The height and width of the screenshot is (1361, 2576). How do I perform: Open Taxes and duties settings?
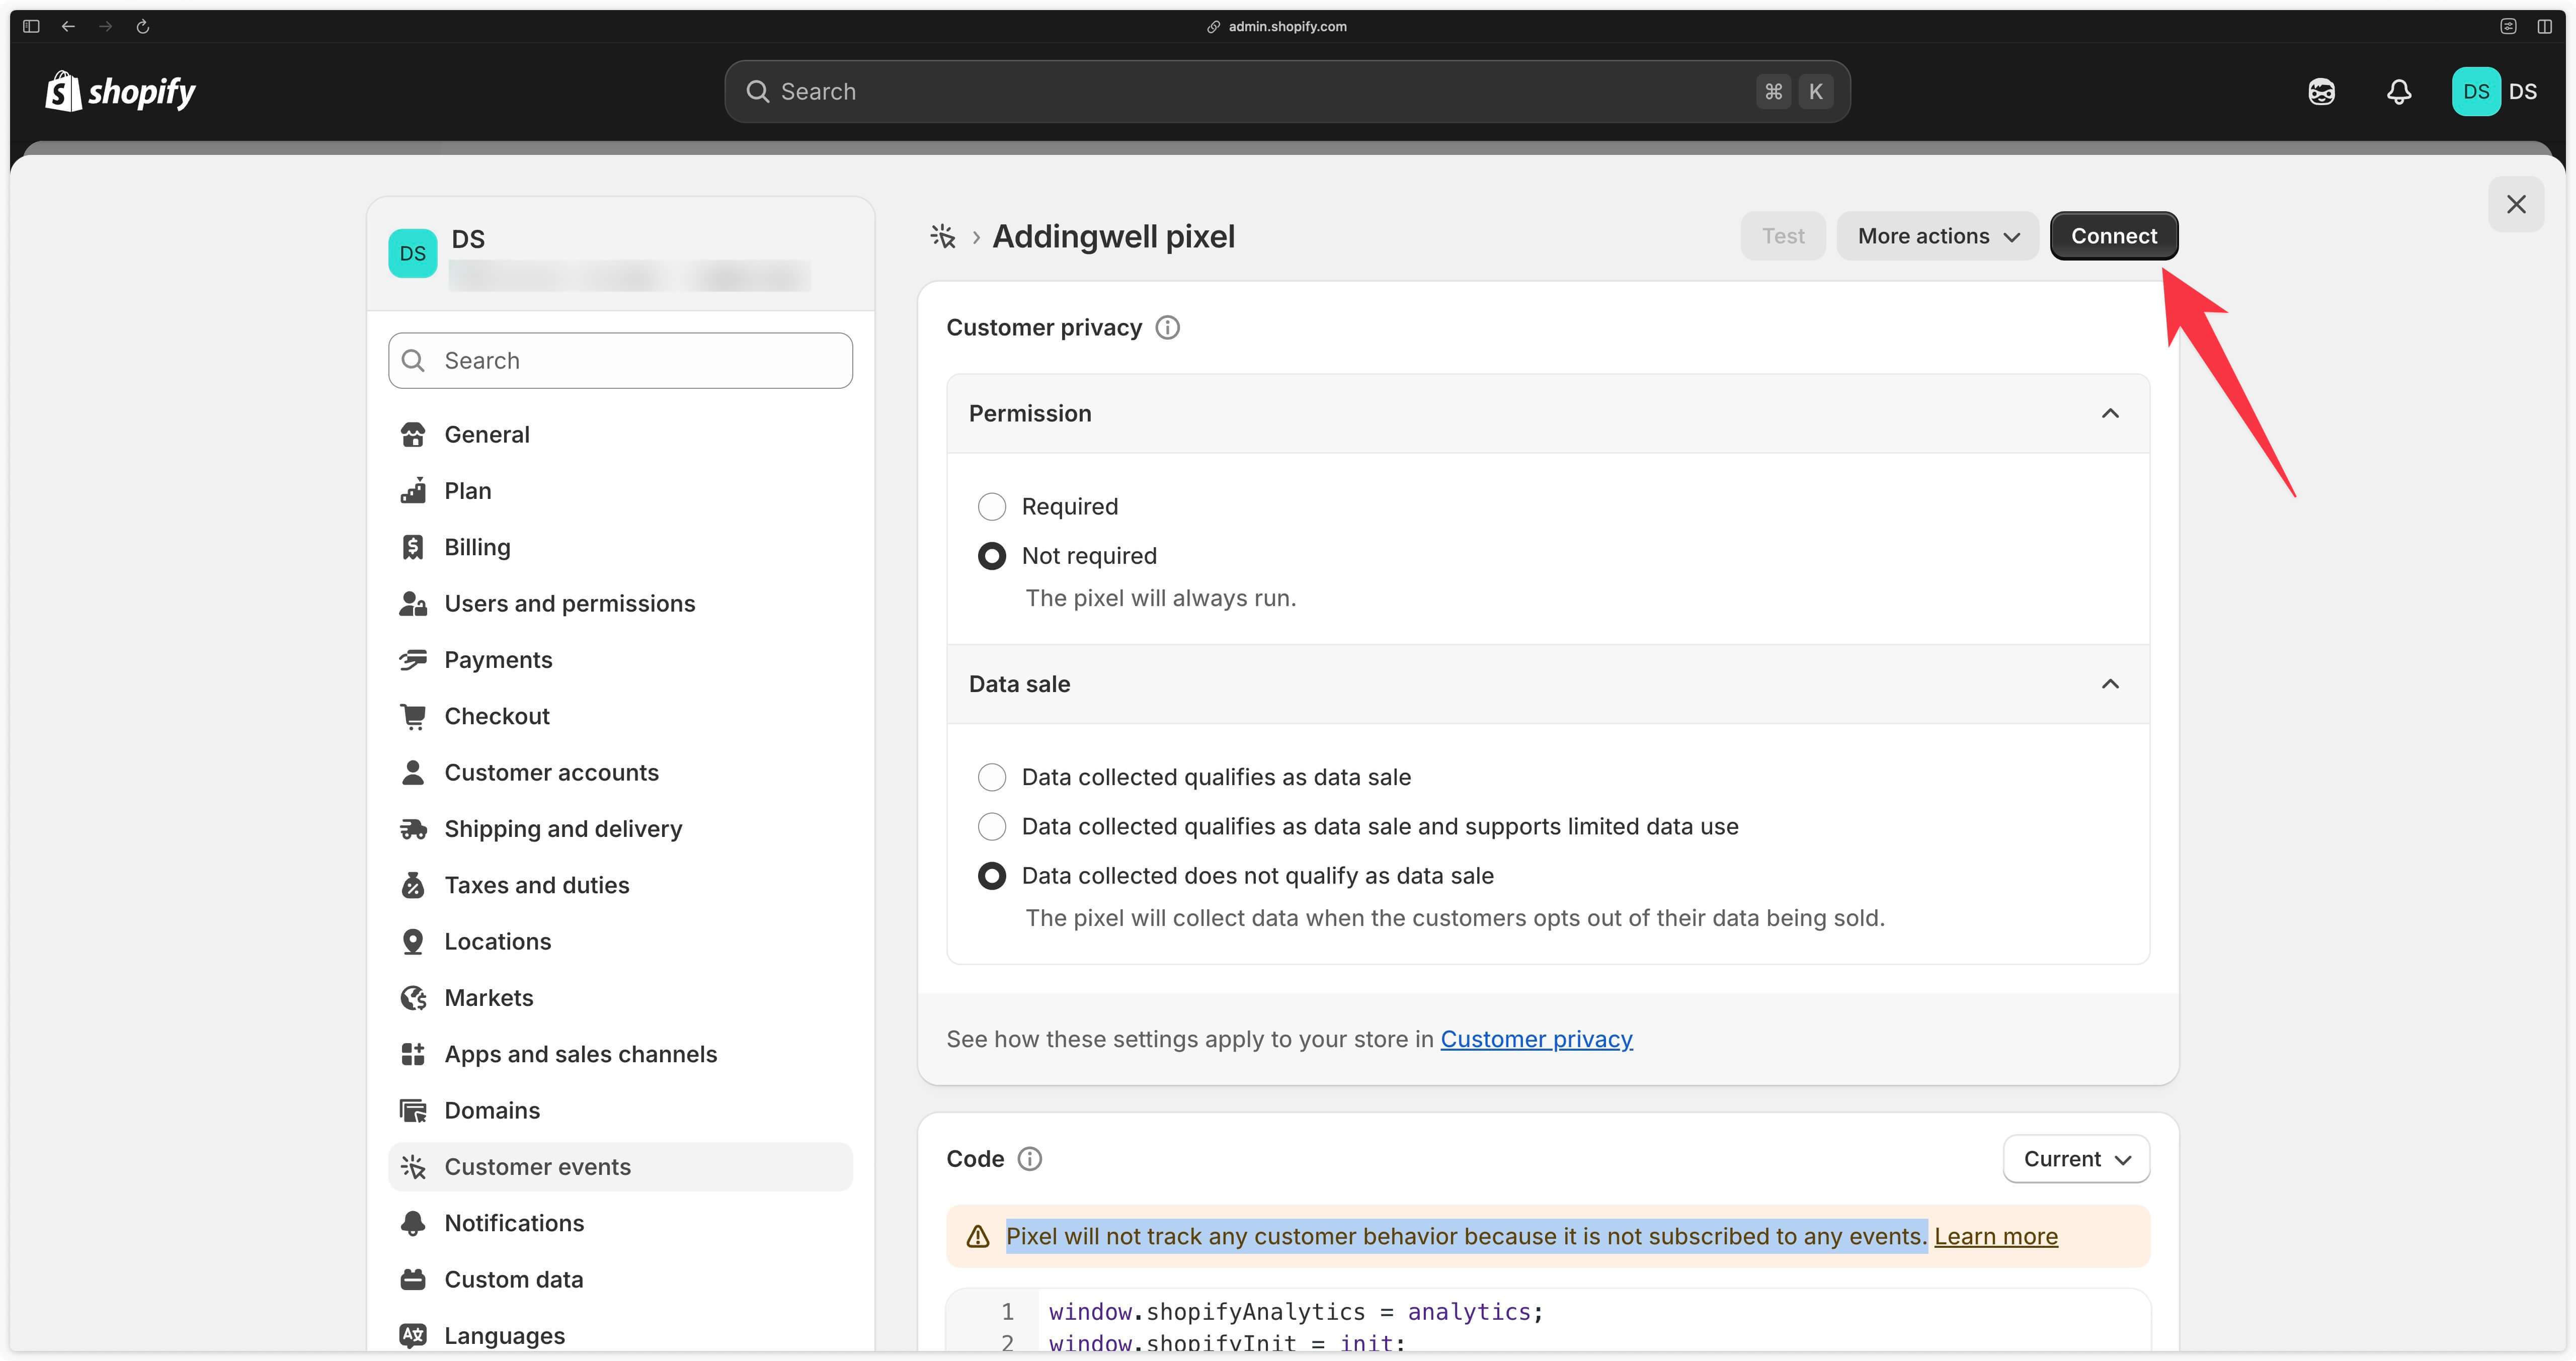coord(620,885)
